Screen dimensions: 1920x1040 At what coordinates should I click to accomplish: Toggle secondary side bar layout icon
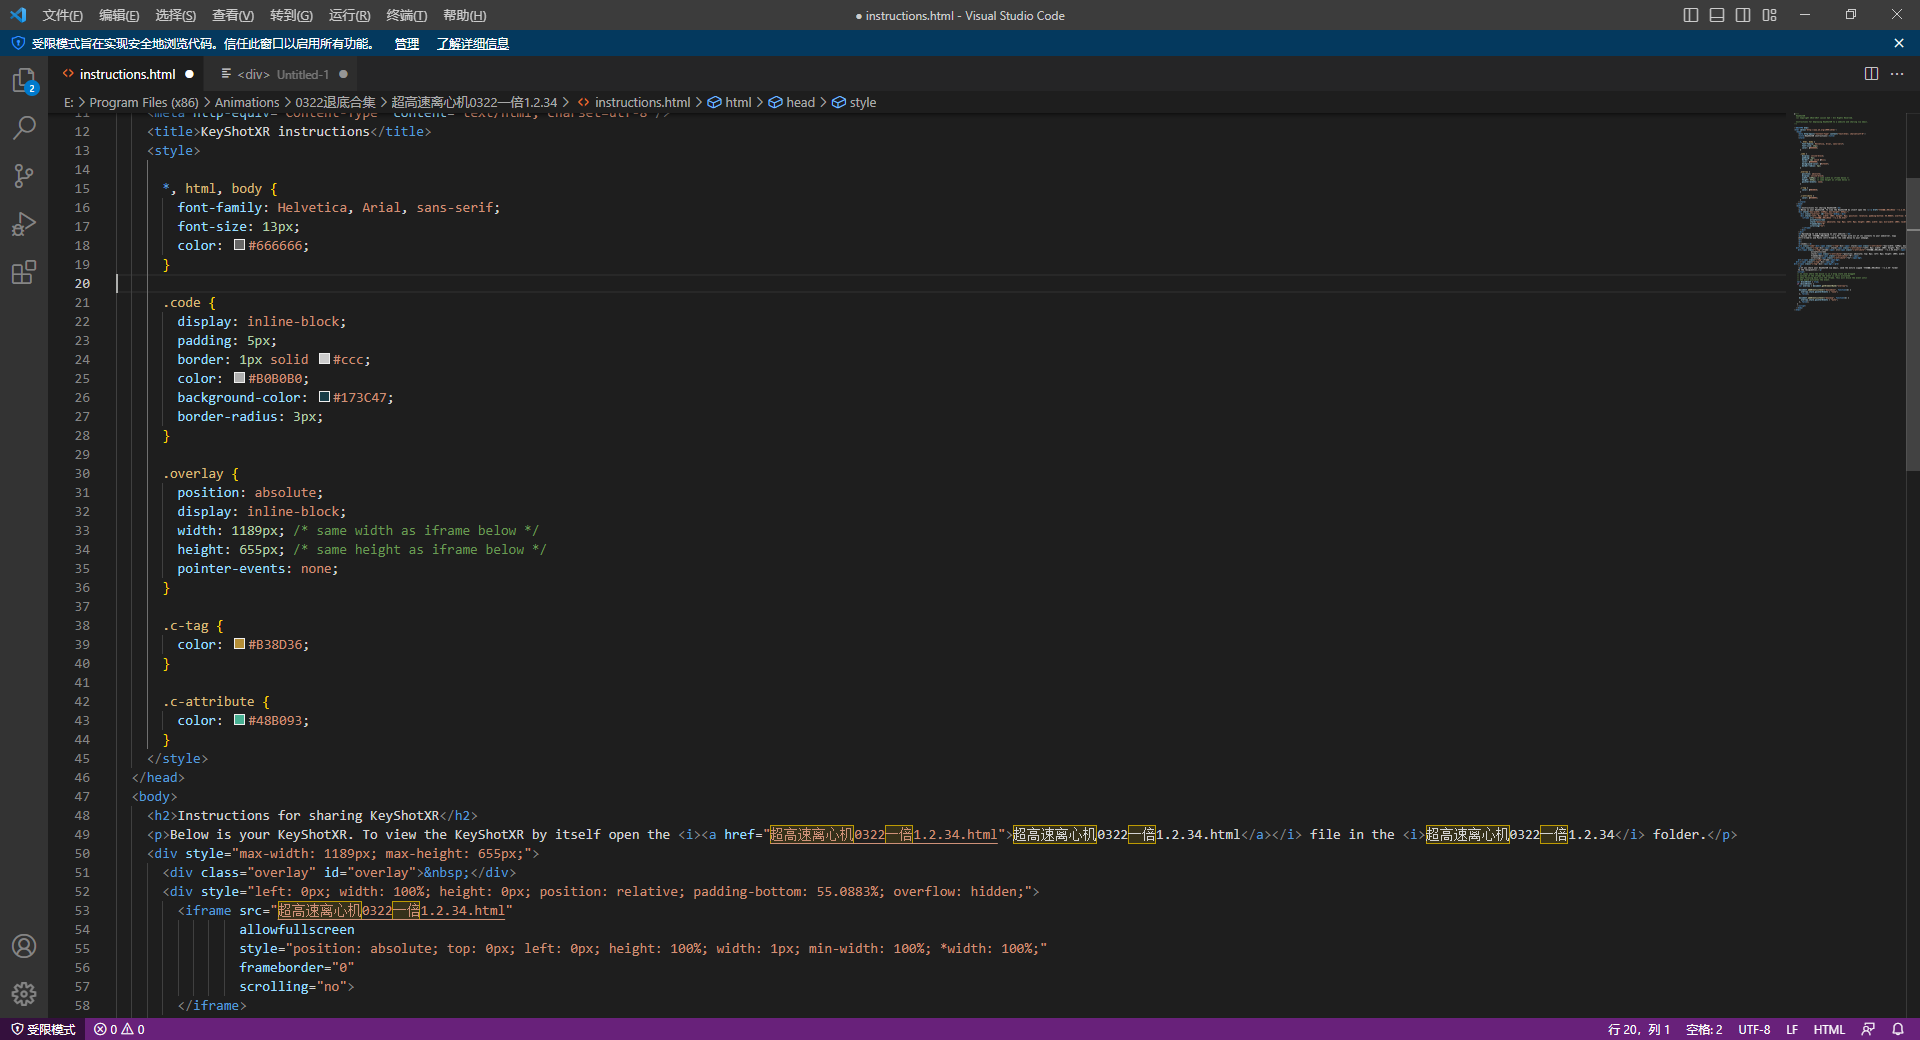(1743, 15)
